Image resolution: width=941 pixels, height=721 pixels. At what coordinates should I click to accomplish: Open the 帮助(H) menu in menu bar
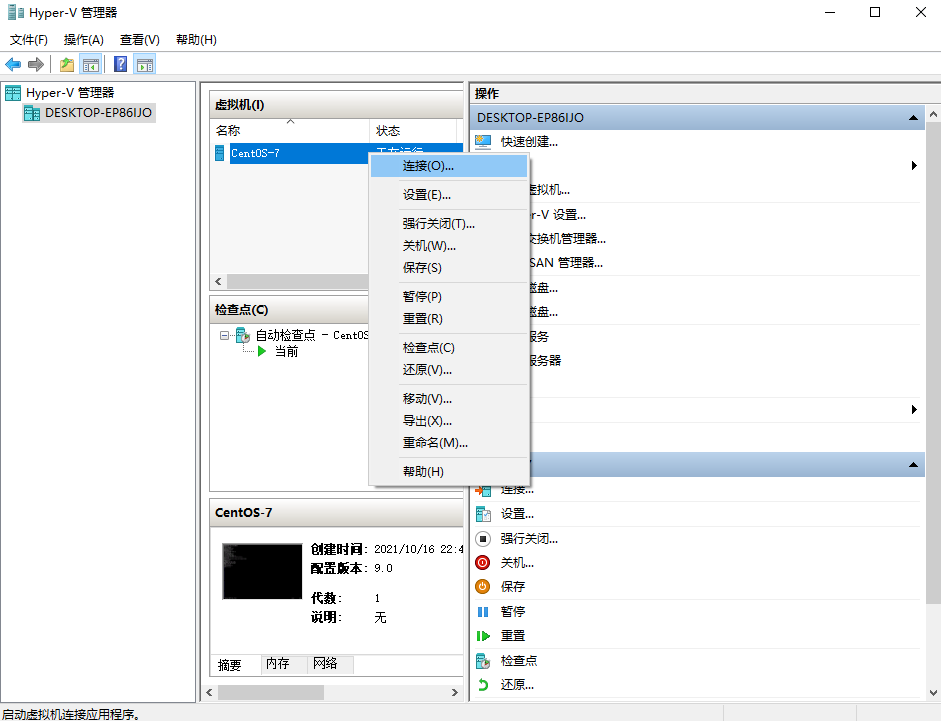196,40
